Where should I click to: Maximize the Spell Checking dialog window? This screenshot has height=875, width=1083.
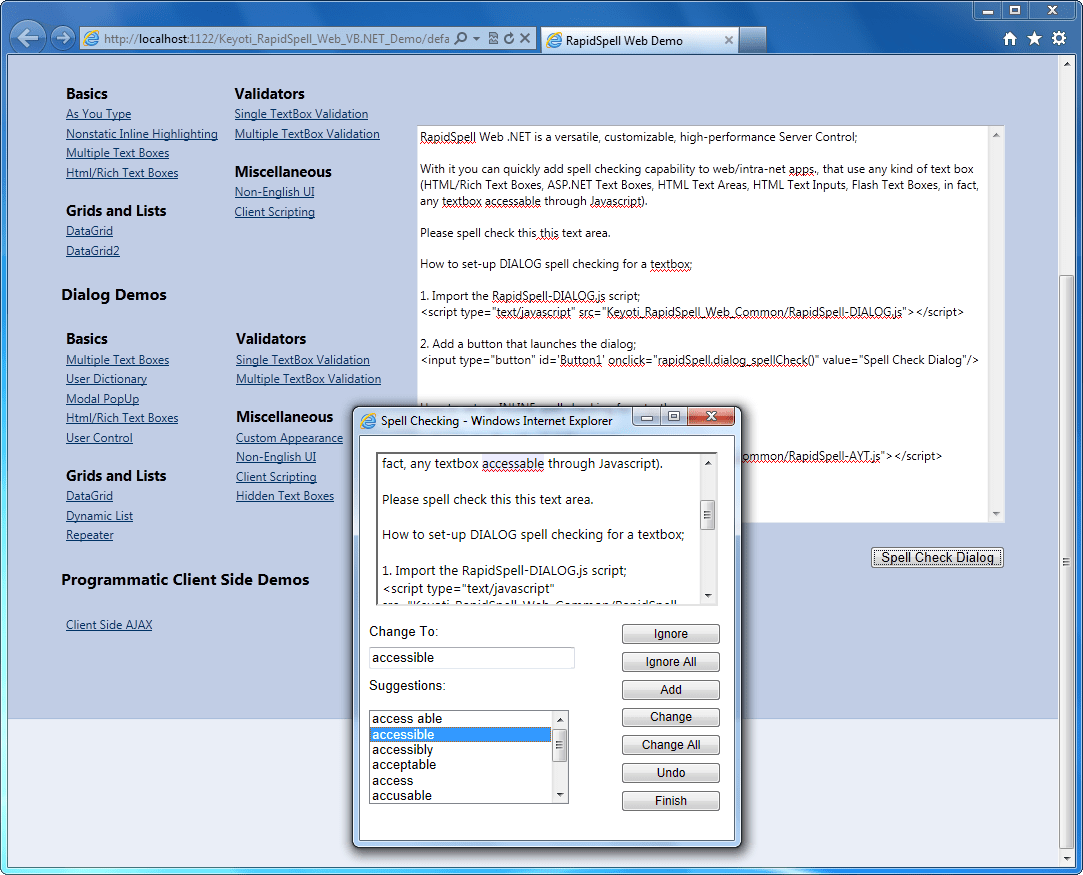point(673,416)
